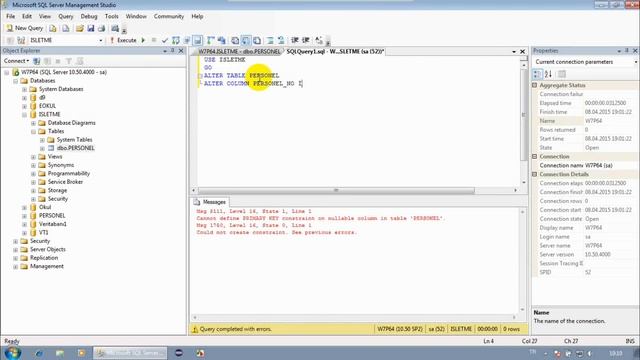
Task: Toggle the IntelliSense Enabled button
Action: [198, 40]
